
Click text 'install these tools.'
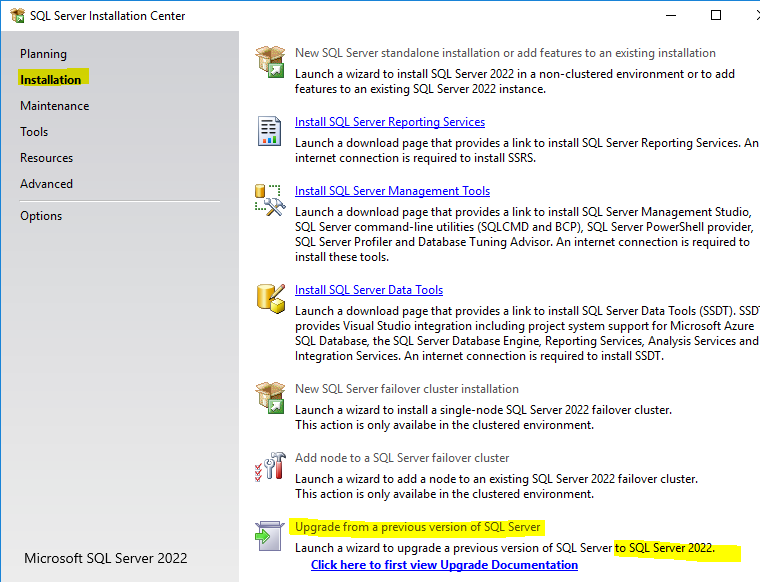point(342,257)
